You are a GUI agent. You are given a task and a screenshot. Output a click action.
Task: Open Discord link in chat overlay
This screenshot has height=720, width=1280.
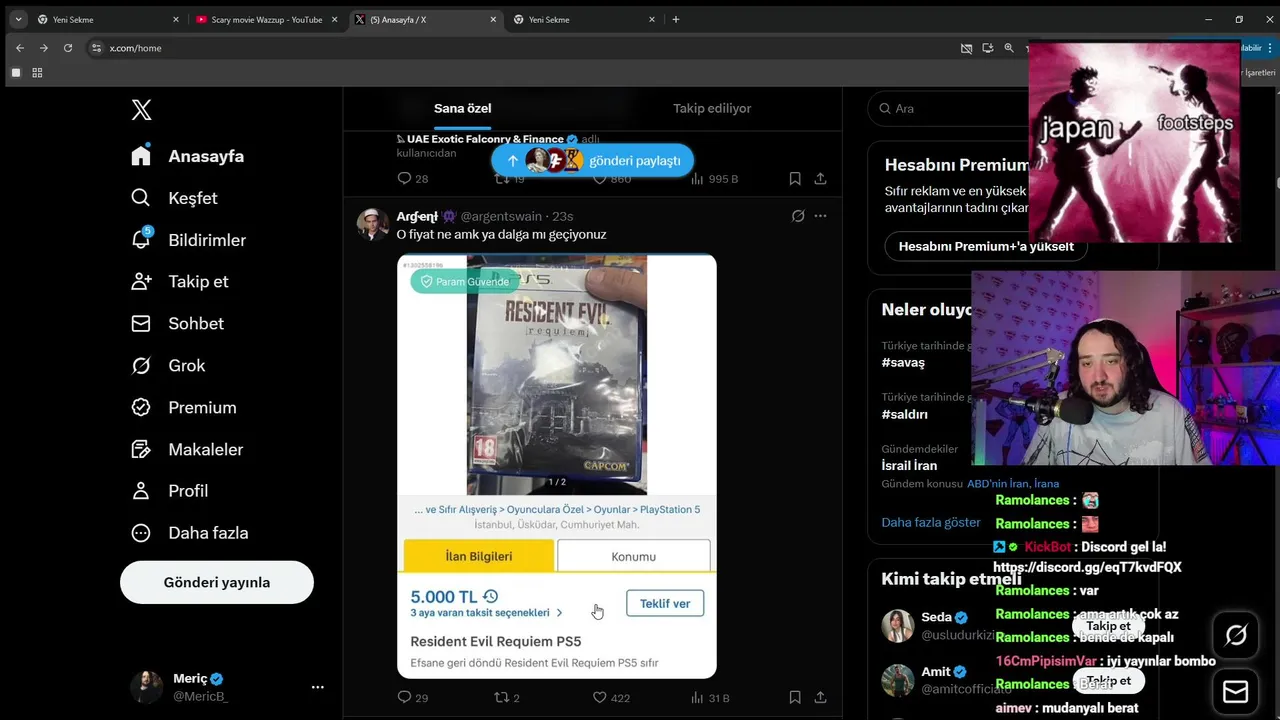coord(1087,567)
